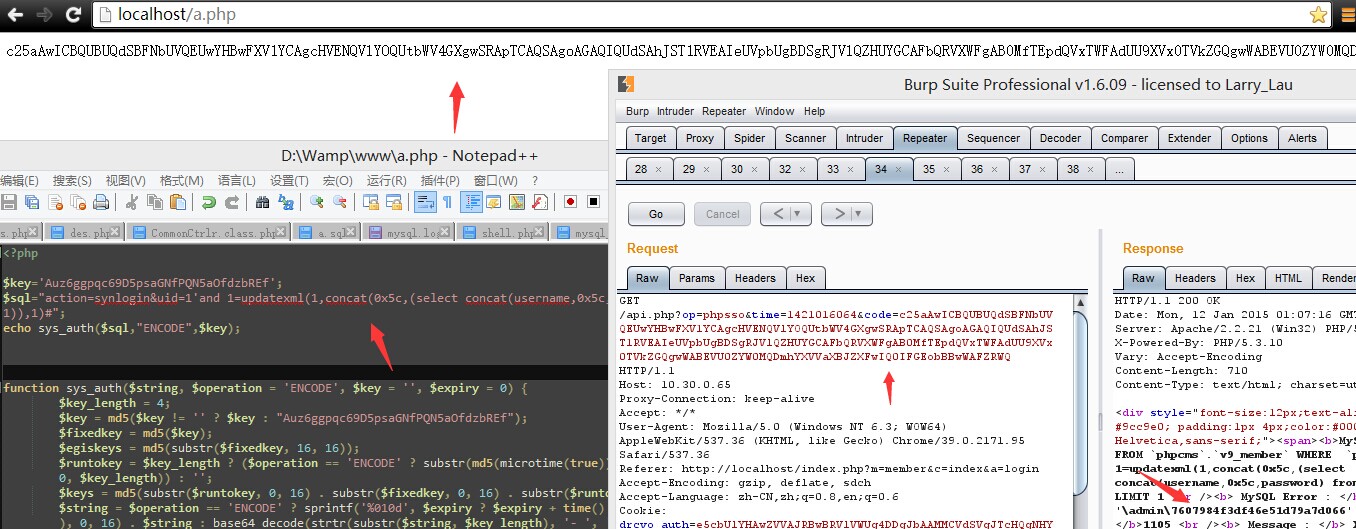The image size is (1356, 529).
Task: Click Cancel button in Burp Repeater
Action: (x=722, y=213)
